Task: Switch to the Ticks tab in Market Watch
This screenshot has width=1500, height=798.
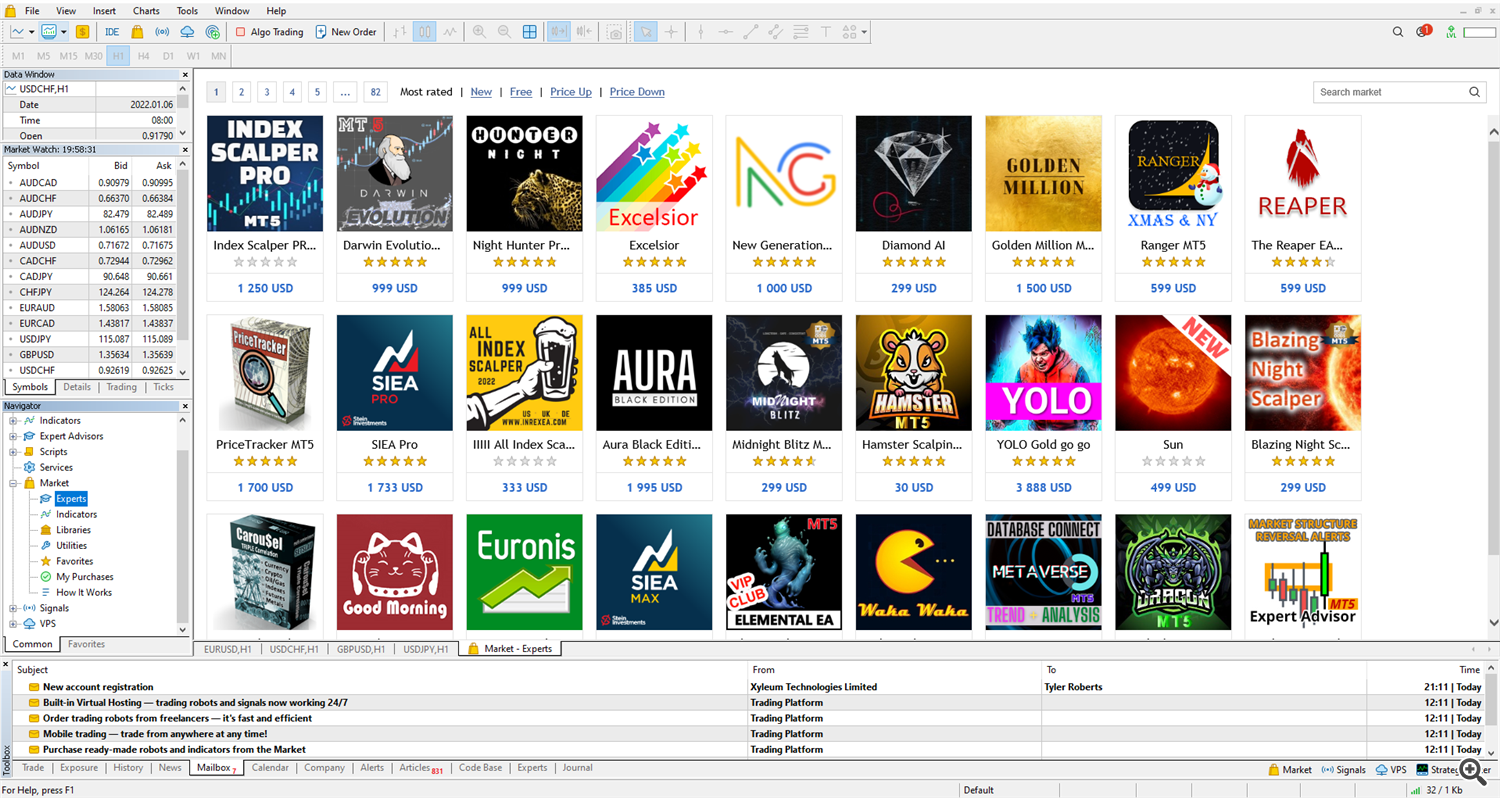Action: [163, 387]
